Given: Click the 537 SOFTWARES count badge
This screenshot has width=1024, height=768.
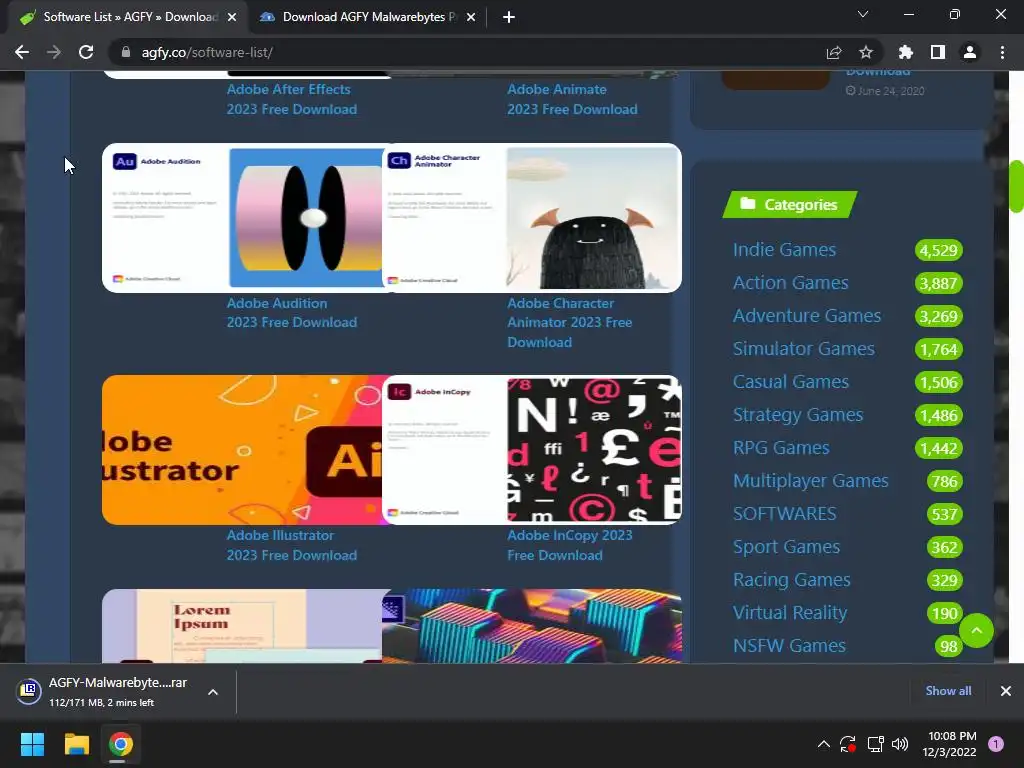Looking at the screenshot, I should (x=944, y=514).
